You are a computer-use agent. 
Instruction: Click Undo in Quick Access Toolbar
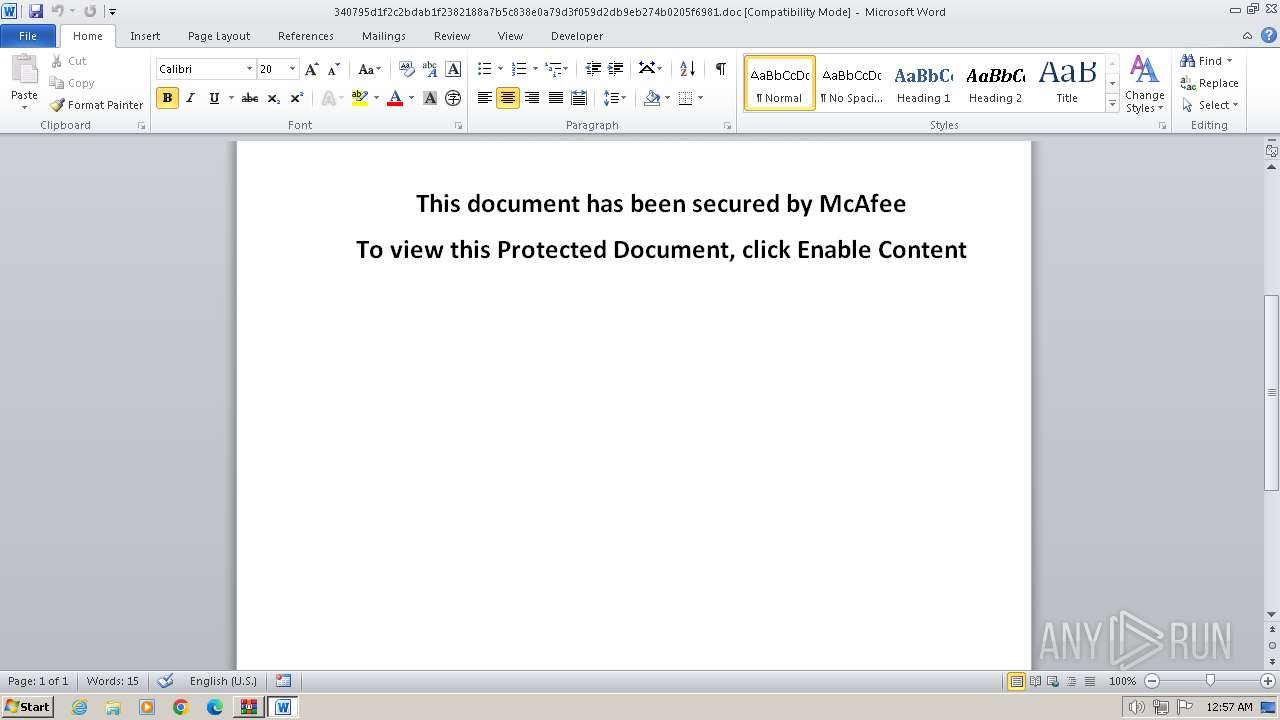(x=58, y=11)
